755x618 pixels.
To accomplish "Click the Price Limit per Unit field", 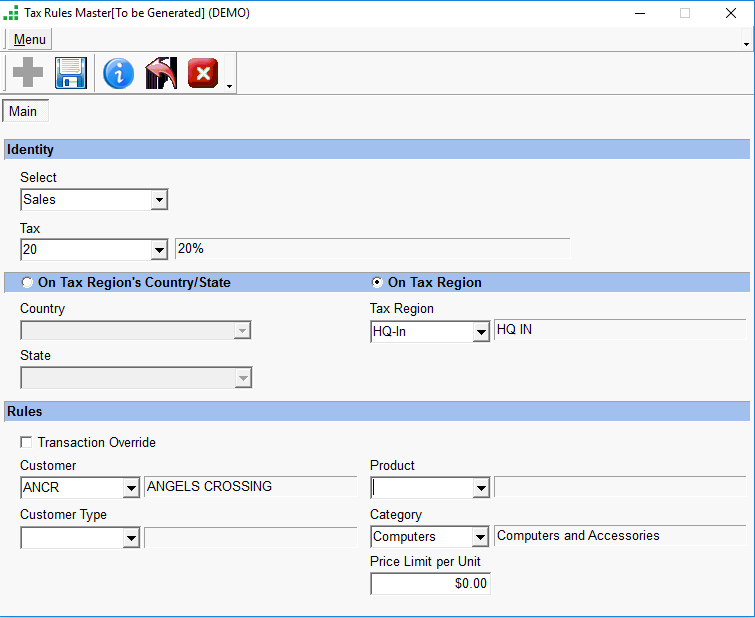I will (x=430, y=584).
